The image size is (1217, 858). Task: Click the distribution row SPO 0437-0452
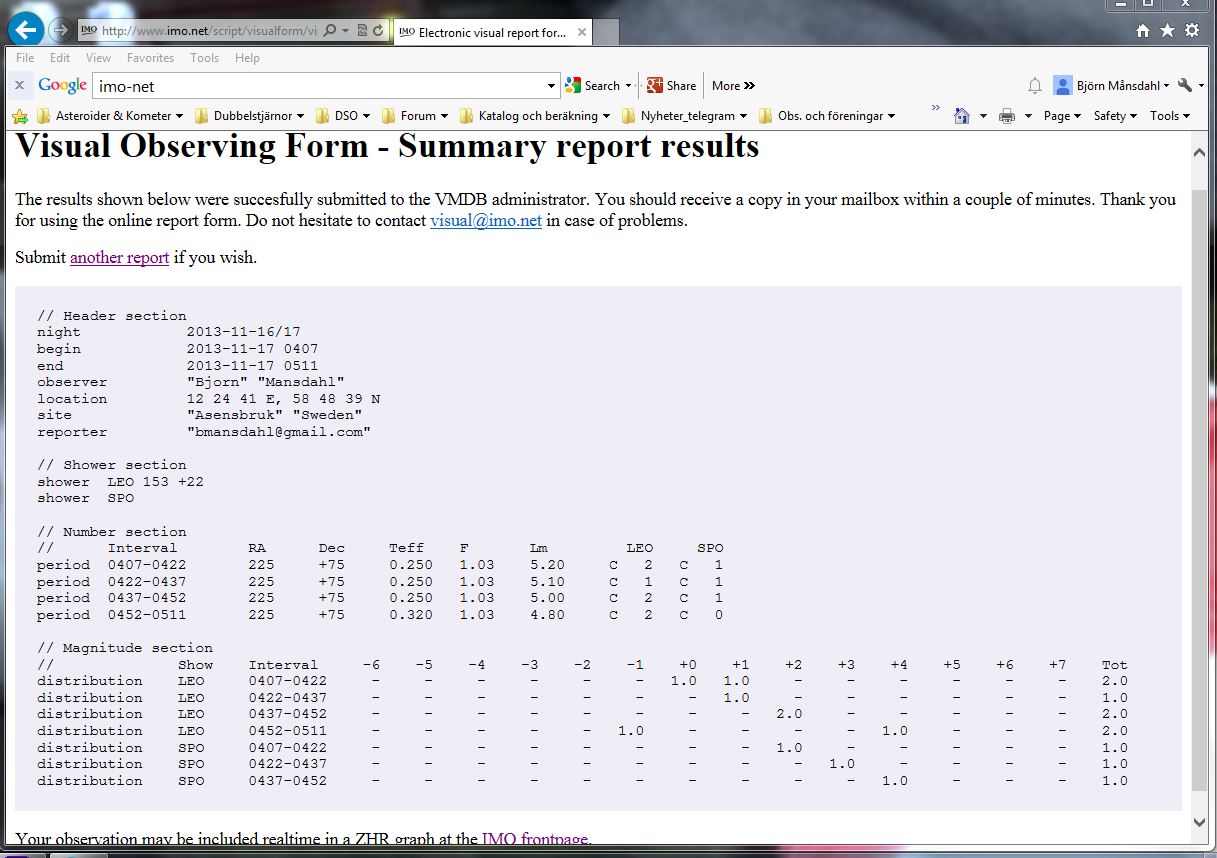pos(582,781)
